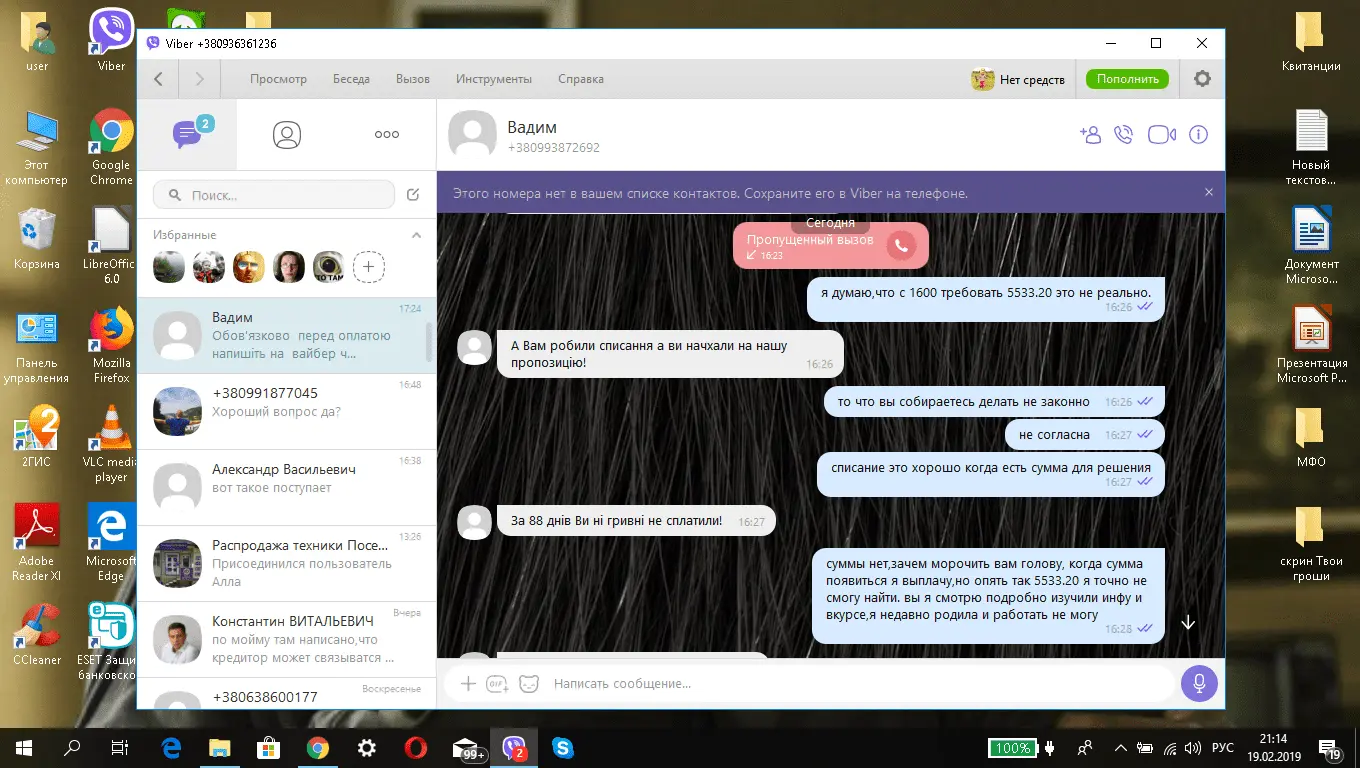This screenshot has width=1360, height=768.
Task: Start a voice call to Вадим
Action: 1124,135
